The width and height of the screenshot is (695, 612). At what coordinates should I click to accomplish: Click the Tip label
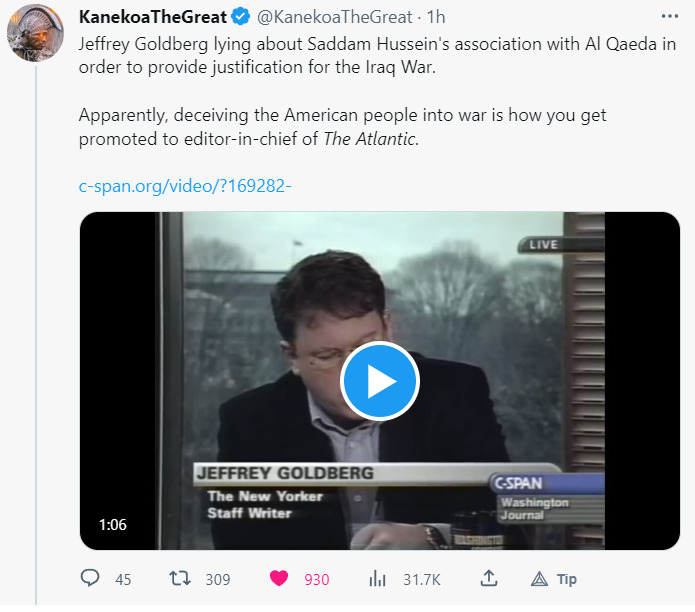(x=567, y=579)
